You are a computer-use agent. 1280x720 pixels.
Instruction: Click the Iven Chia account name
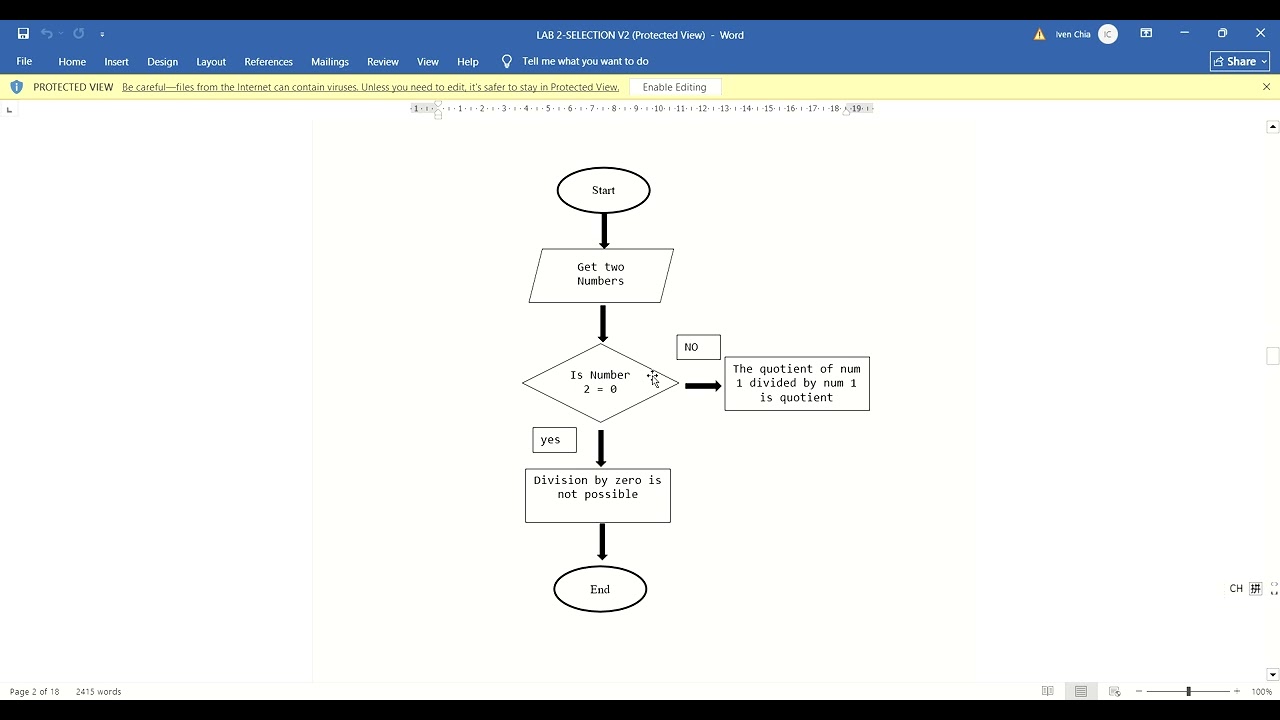(x=1073, y=34)
